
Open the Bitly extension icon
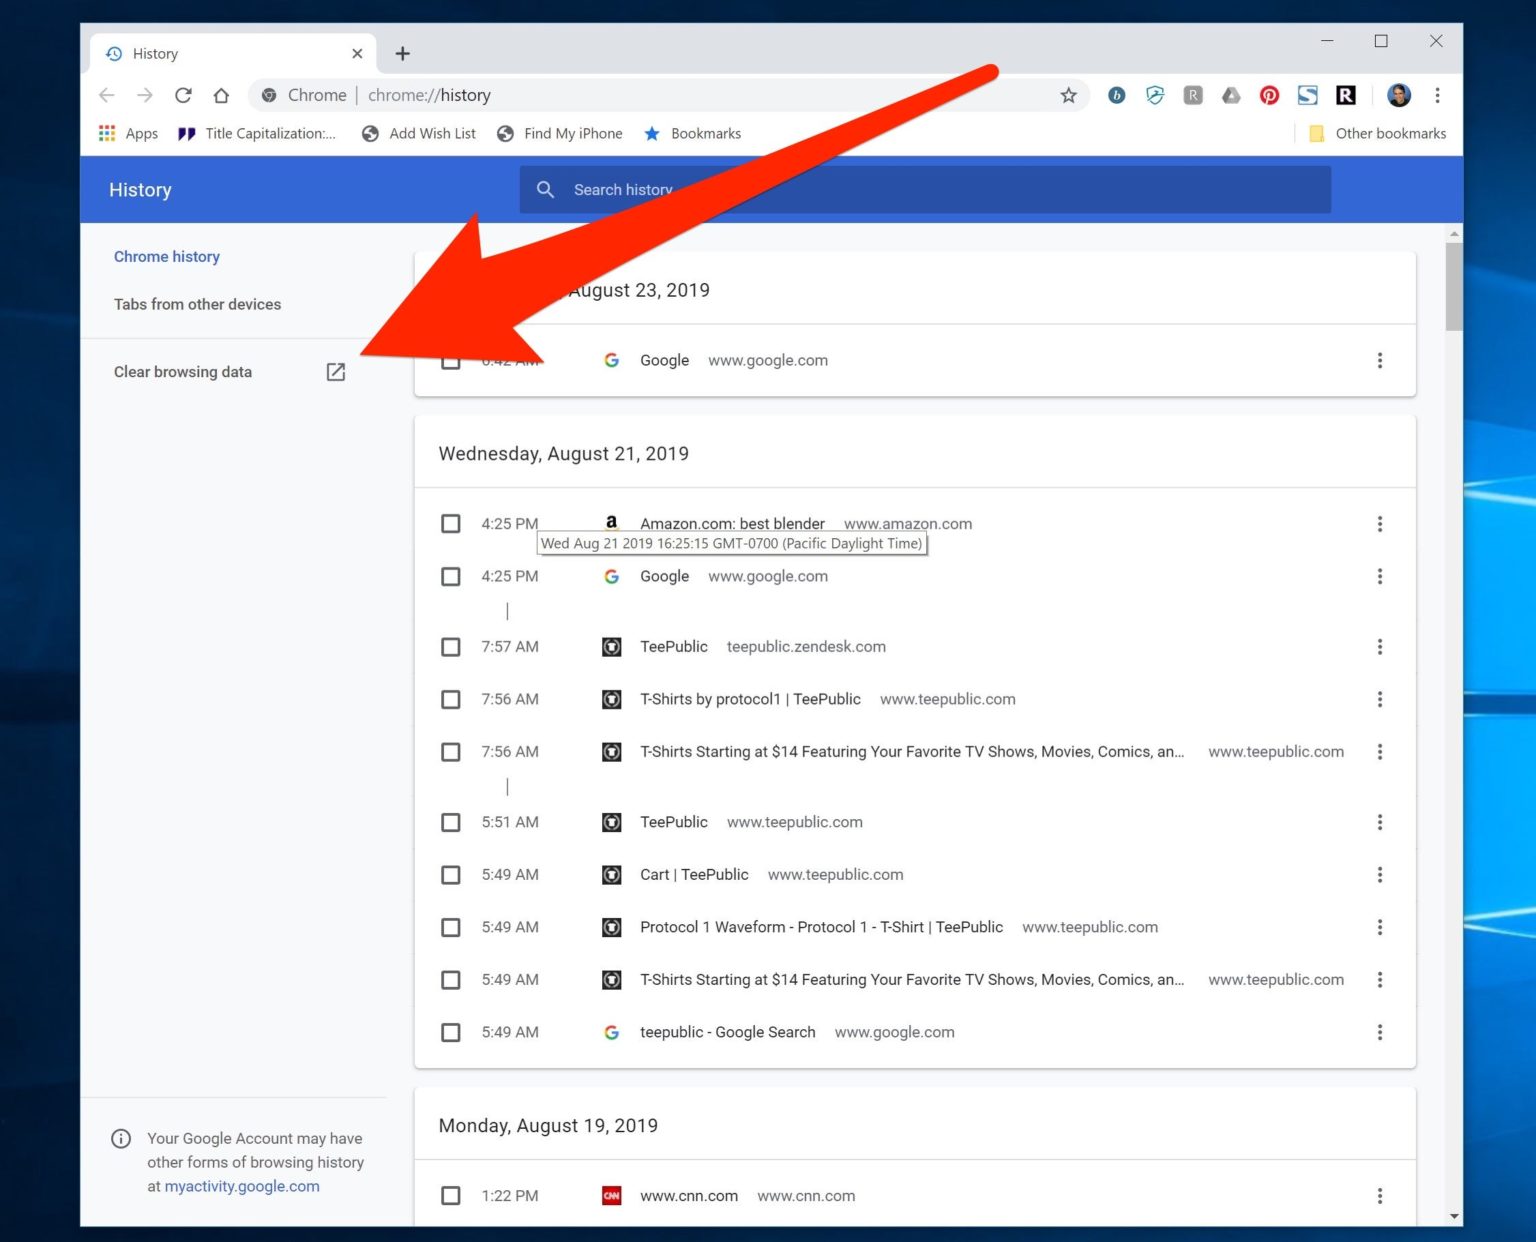(x=1117, y=95)
